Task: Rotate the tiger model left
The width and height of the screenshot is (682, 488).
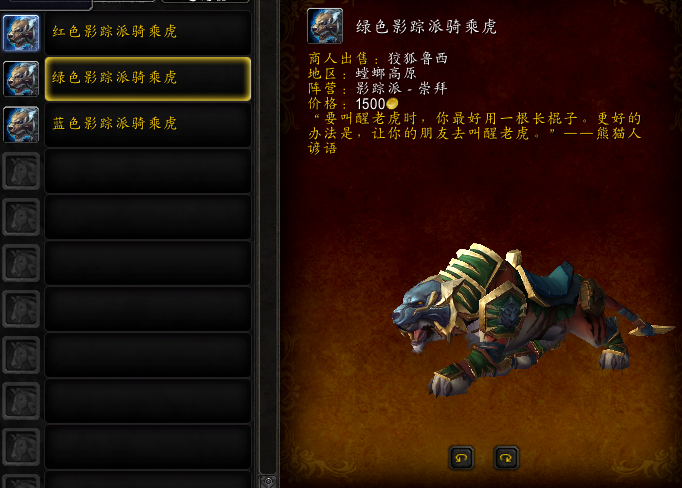Action: tap(461, 458)
